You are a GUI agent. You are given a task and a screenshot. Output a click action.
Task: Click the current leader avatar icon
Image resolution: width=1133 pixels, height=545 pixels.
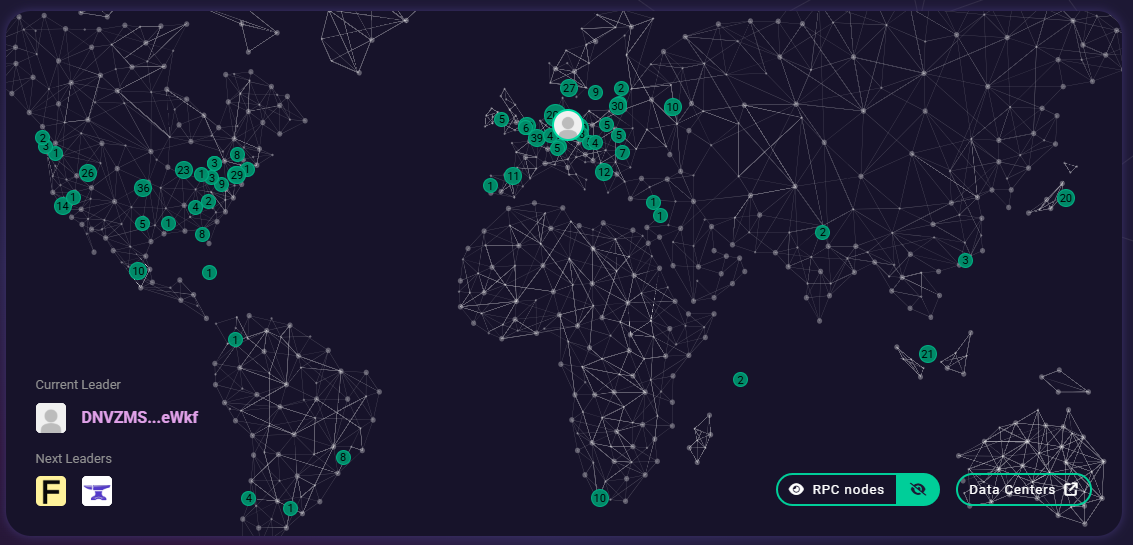click(51, 418)
